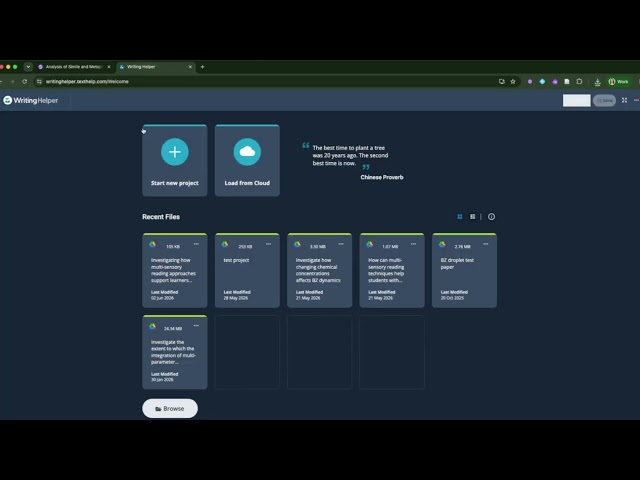The width and height of the screenshot is (640, 480).
Task: Click the Chinese Proverb attribution text
Action: coord(382,177)
